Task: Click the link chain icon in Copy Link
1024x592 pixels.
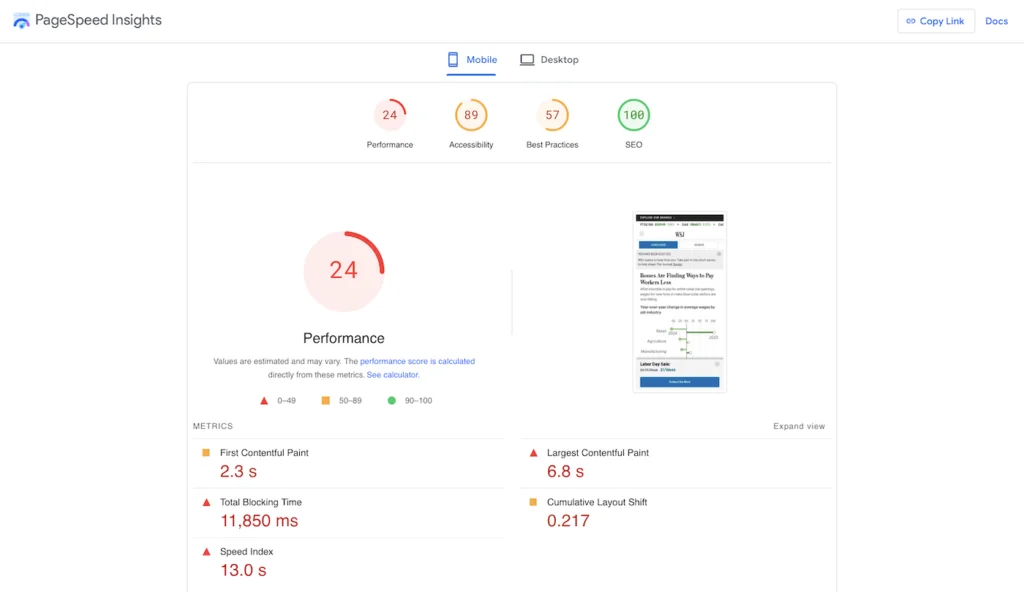Action: 910,21
